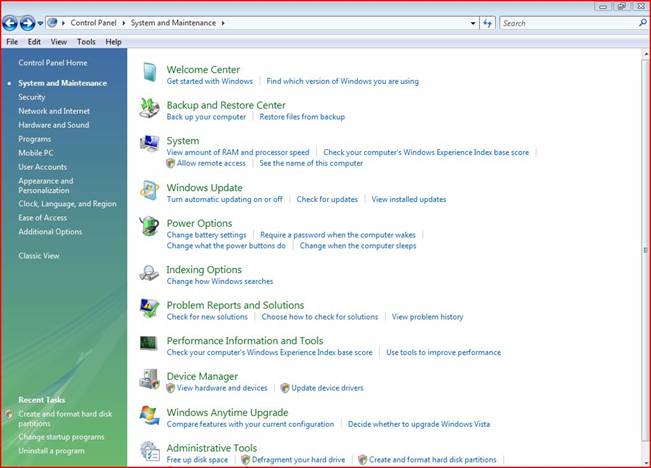This screenshot has width=651, height=468.
Task: Select the Power Options icon
Action: (149, 226)
